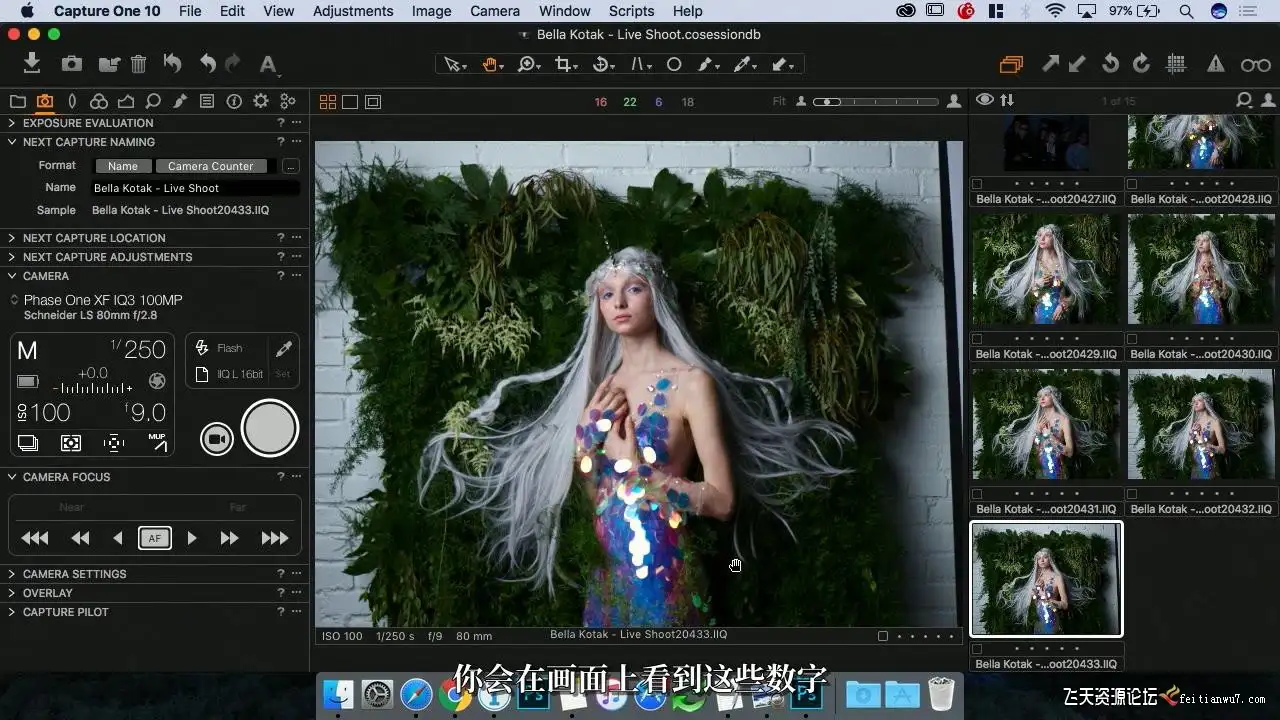The image size is (1280, 720).
Task: Click the Import images icon in toolbar
Action: 32,64
